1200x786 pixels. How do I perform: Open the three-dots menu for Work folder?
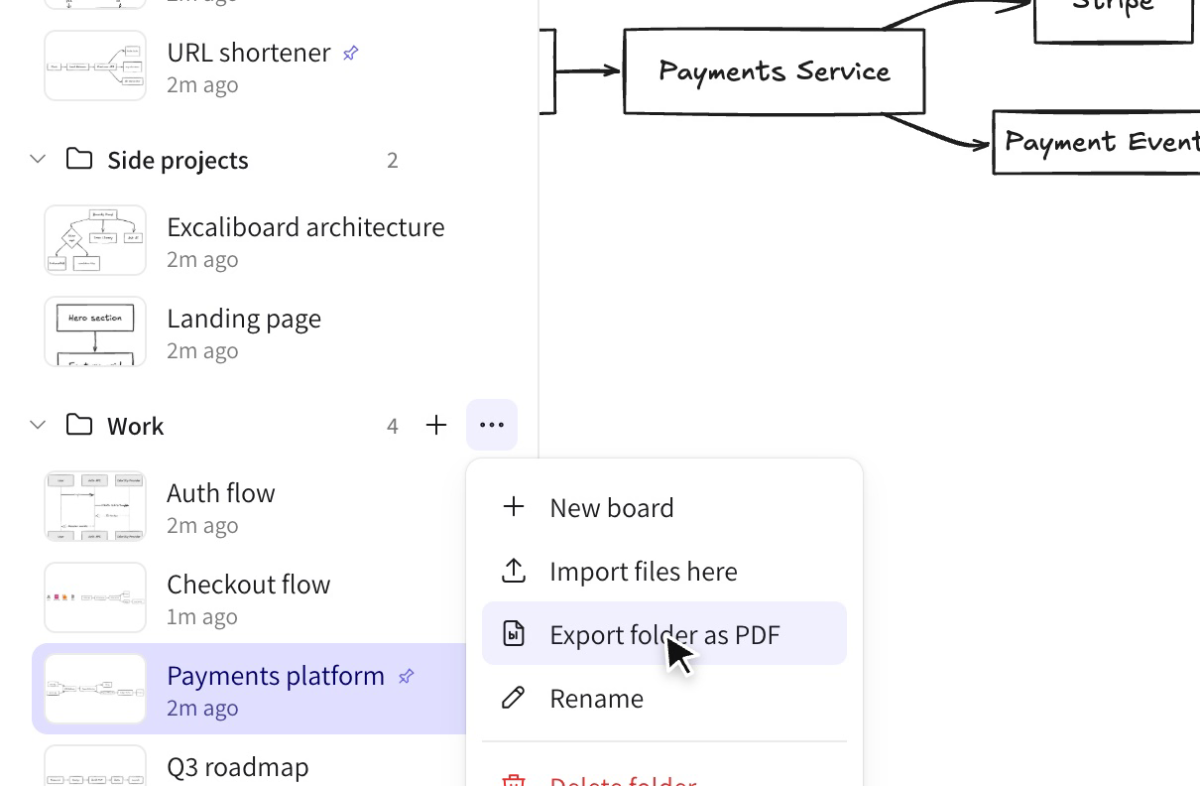492,425
